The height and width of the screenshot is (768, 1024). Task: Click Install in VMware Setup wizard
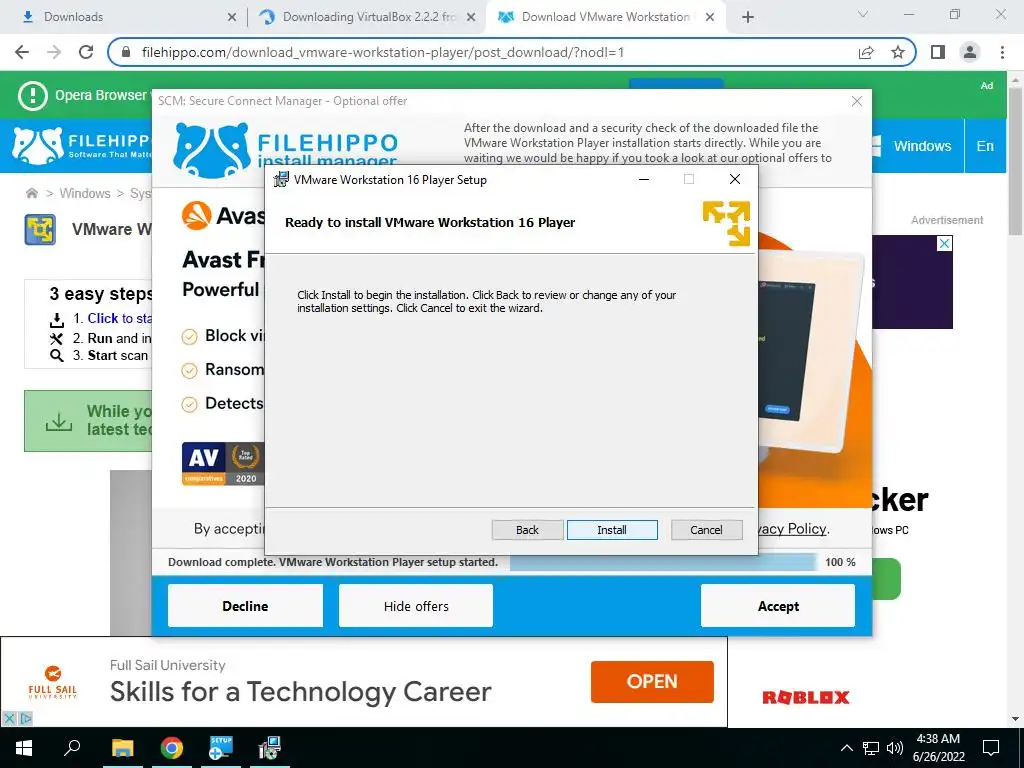pyautogui.click(x=612, y=530)
